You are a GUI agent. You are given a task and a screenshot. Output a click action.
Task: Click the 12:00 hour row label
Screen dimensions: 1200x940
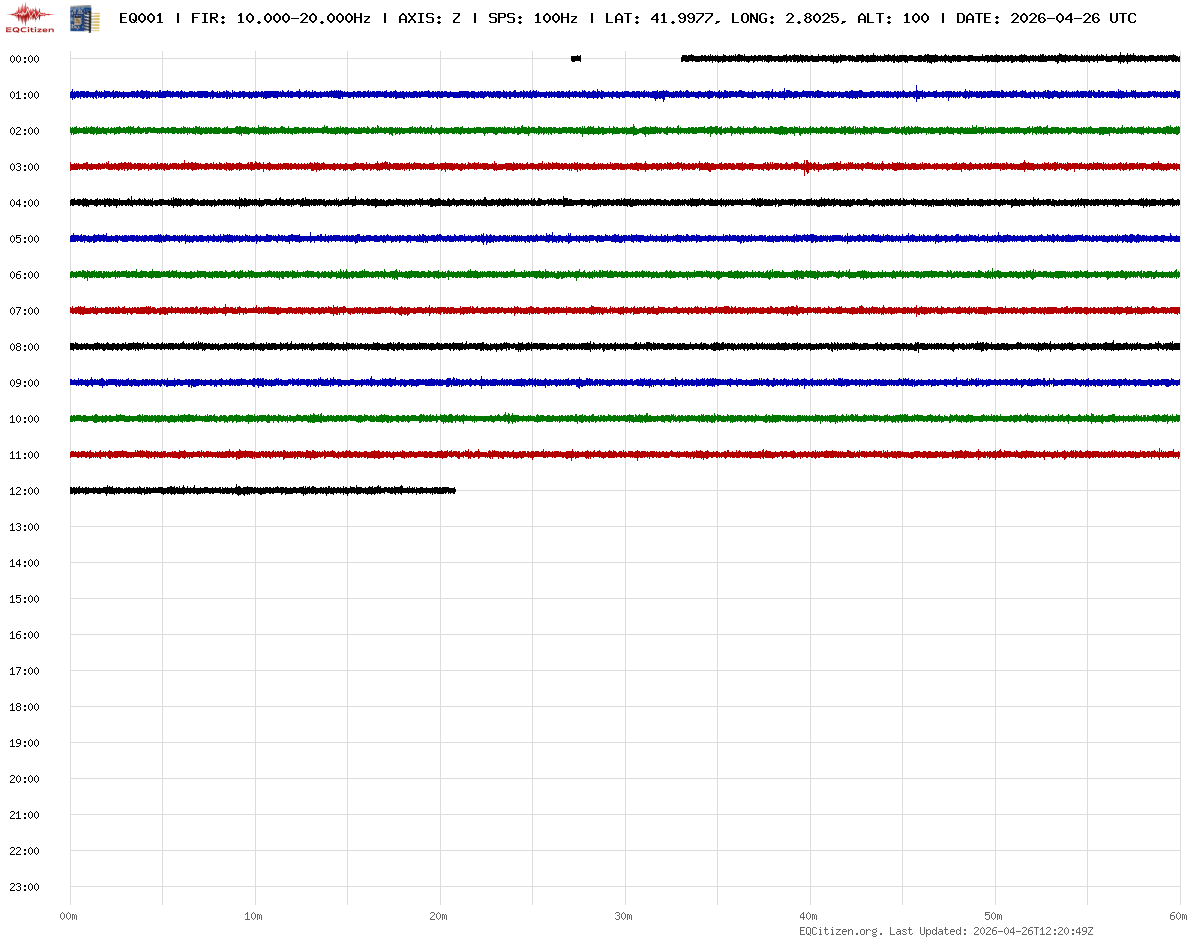tap(24, 491)
